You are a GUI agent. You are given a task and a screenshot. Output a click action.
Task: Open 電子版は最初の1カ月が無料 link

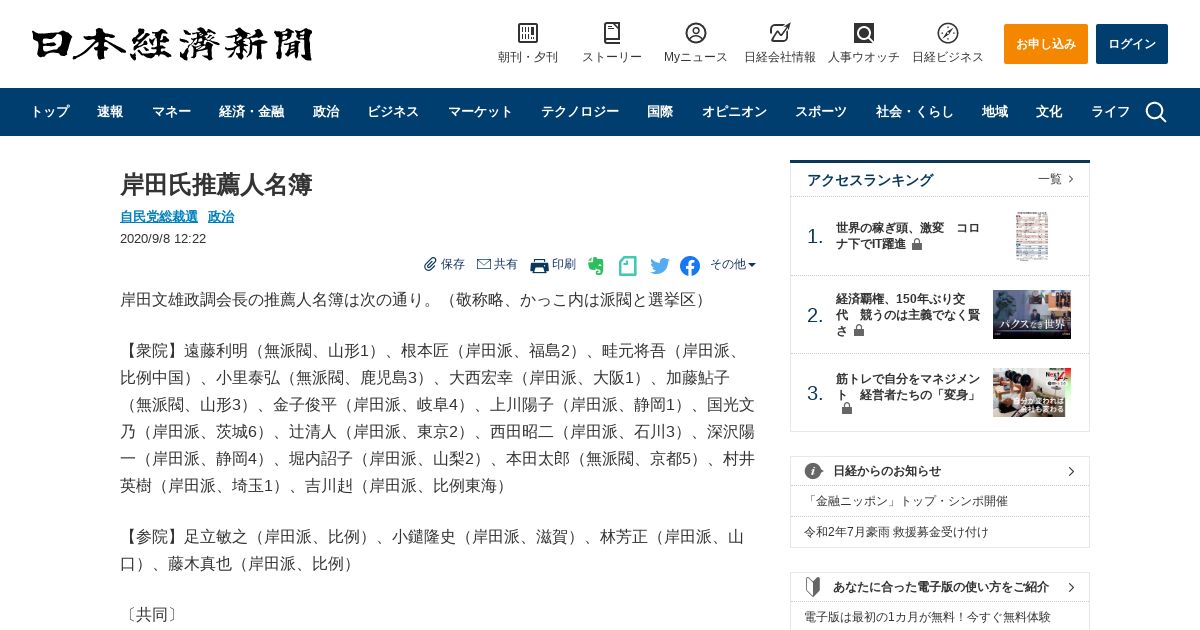(927, 617)
